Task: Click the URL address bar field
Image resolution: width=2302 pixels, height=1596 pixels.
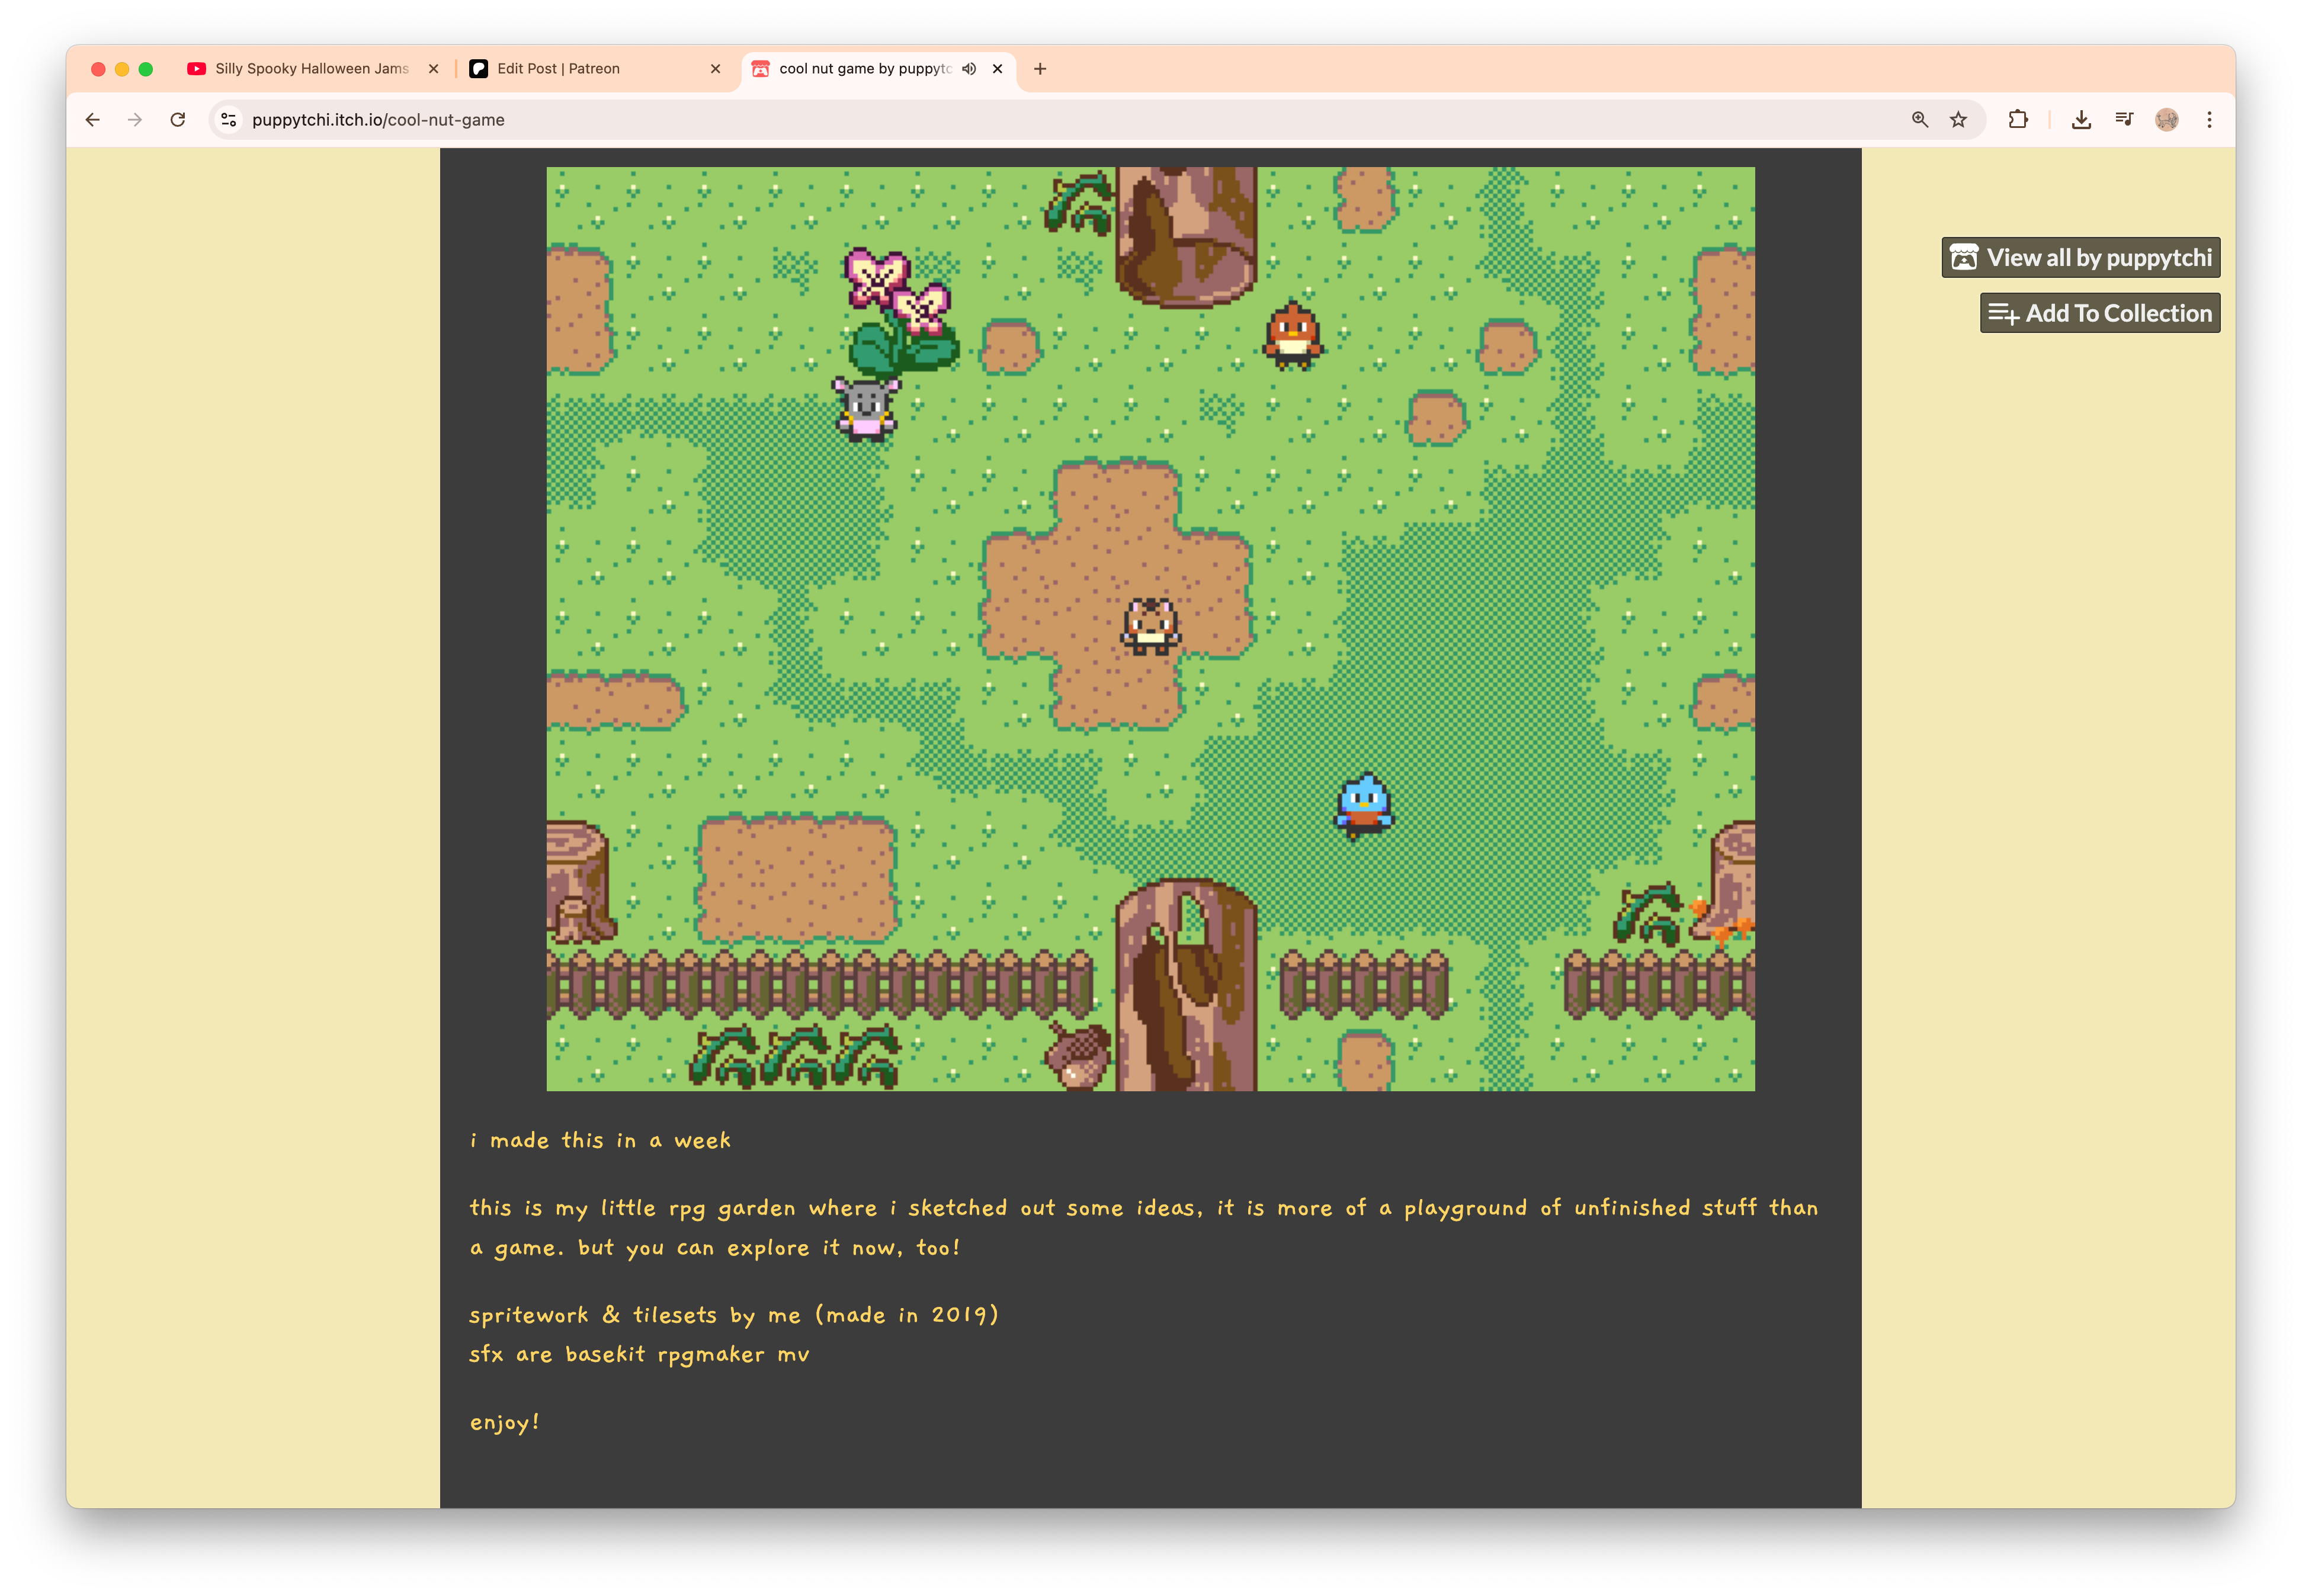Action: click(x=1000, y=120)
